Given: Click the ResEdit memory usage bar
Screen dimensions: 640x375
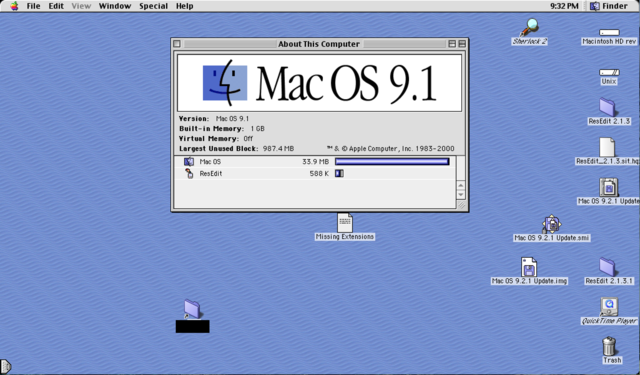Looking at the screenshot, I should (339, 173).
